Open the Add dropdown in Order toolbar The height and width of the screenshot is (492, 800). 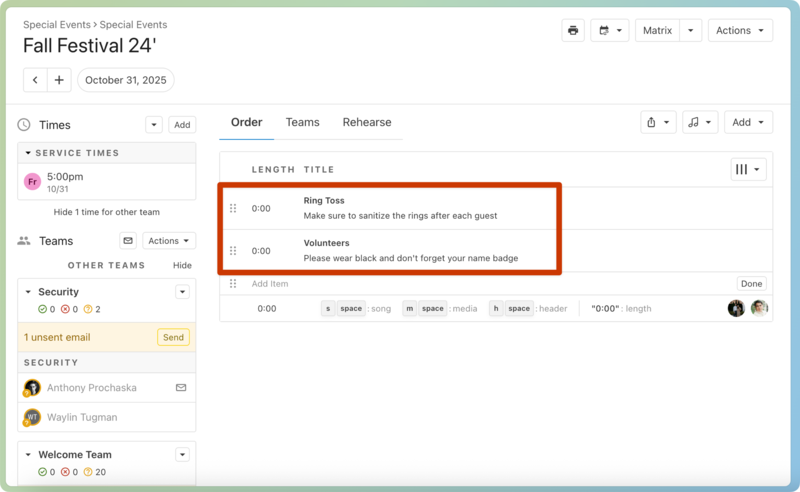[748, 122]
